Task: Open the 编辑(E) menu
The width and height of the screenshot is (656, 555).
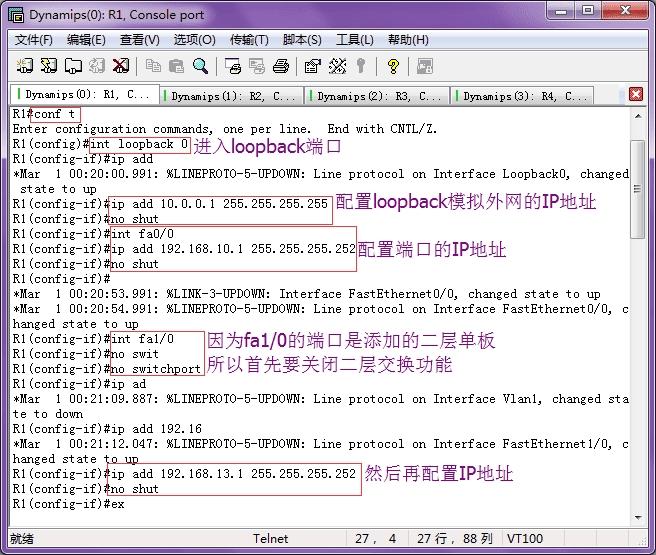Action: (x=86, y=40)
